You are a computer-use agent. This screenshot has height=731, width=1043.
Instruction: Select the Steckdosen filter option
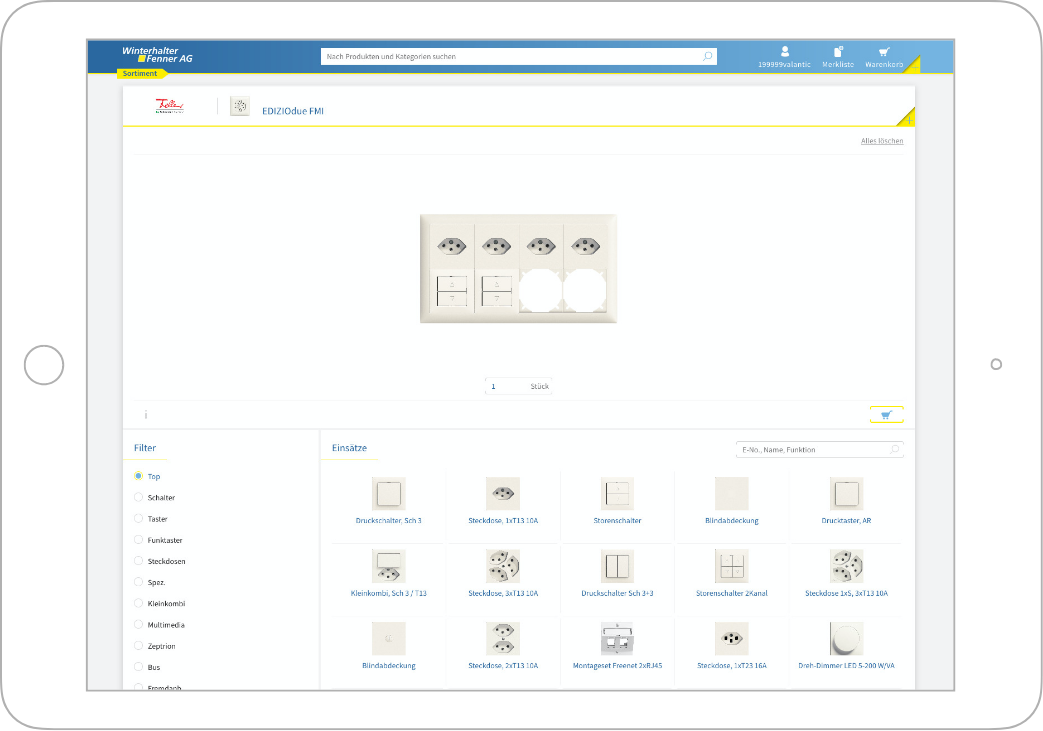[139, 561]
